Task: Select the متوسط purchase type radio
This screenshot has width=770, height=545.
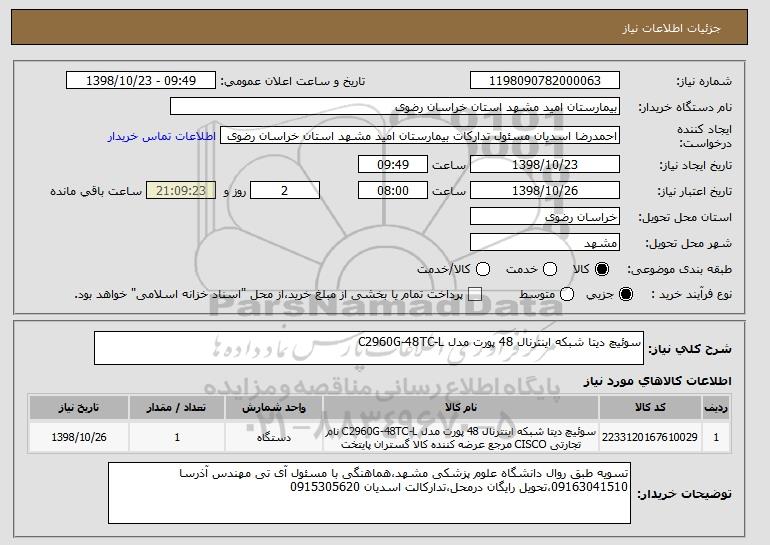Action: tap(567, 294)
